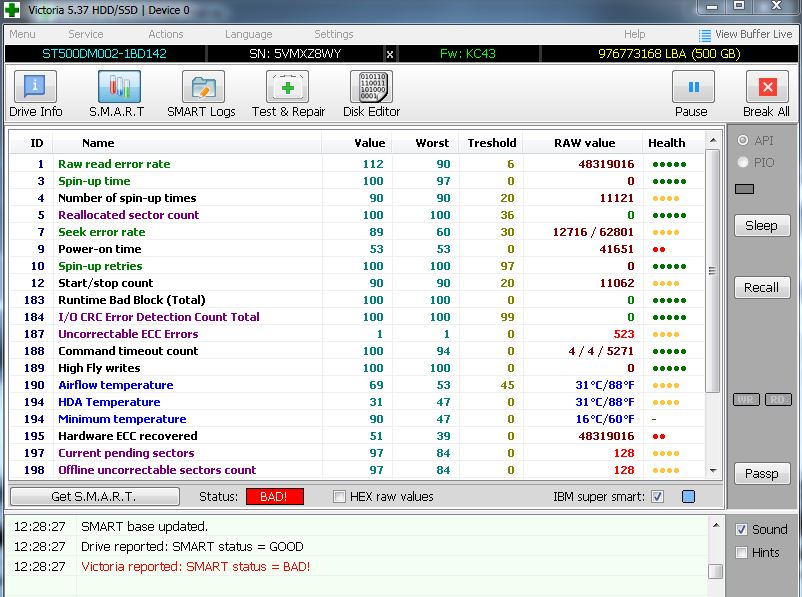Click SMART table scroll up arrow
The width and height of the screenshot is (802, 597).
click(x=713, y=140)
